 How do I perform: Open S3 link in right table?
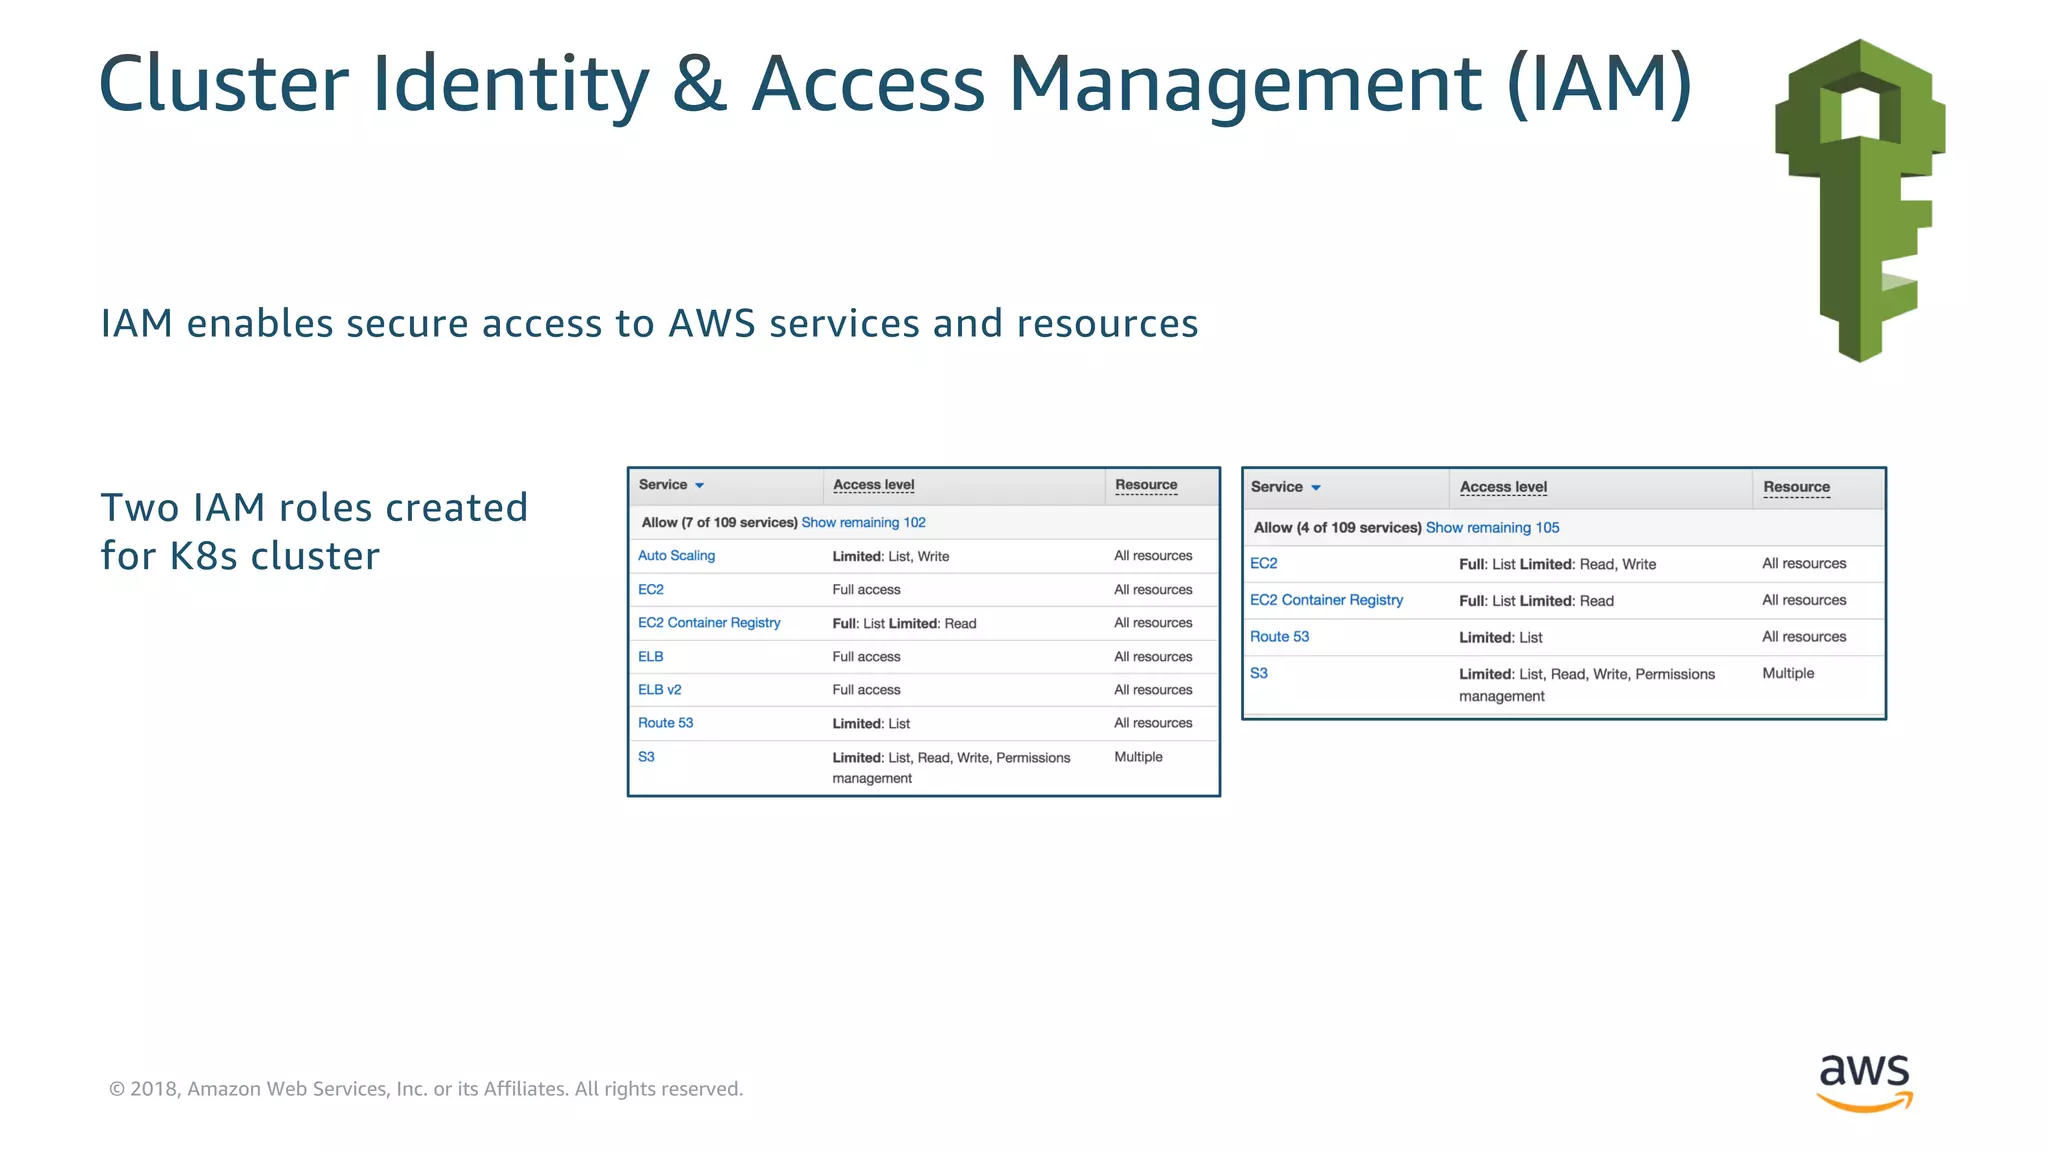click(1259, 674)
